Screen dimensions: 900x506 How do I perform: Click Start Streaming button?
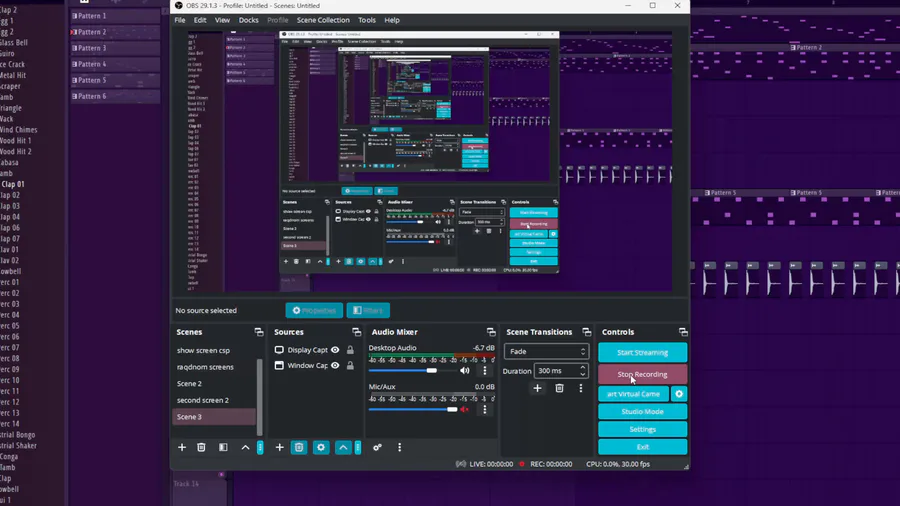click(x=642, y=353)
